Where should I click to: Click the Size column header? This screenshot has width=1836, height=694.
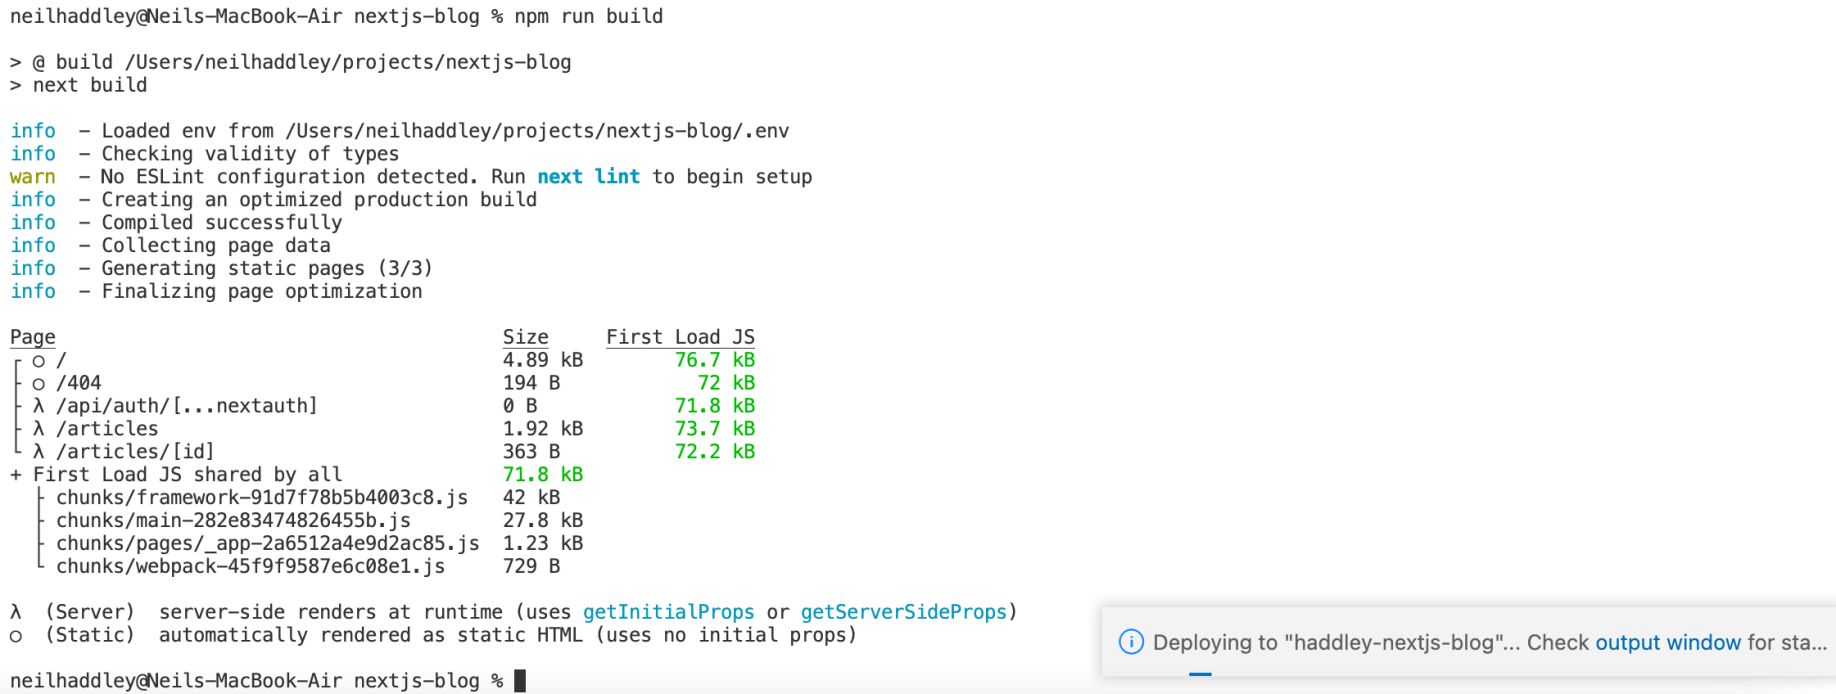click(x=525, y=337)
